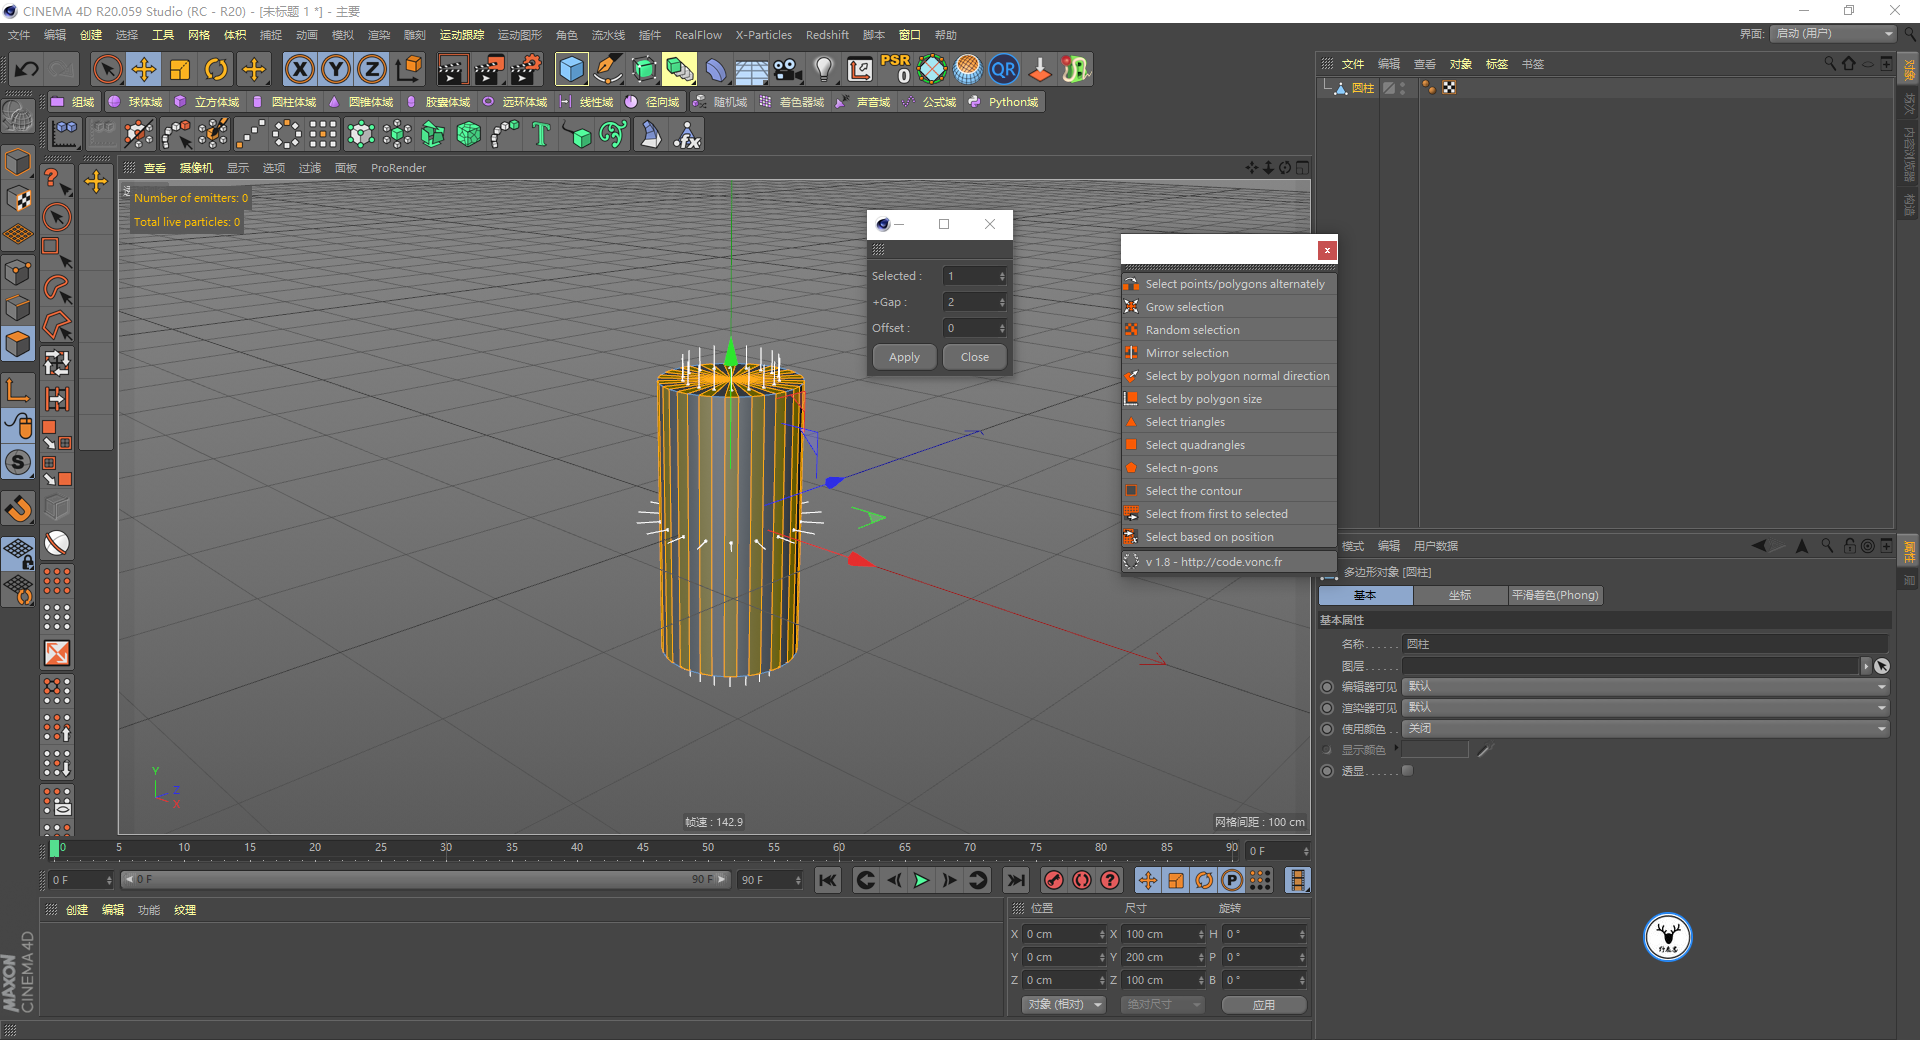The image size is (1920, 1040).
Task: Click the PSR reset icon
Action: [895, 69]
